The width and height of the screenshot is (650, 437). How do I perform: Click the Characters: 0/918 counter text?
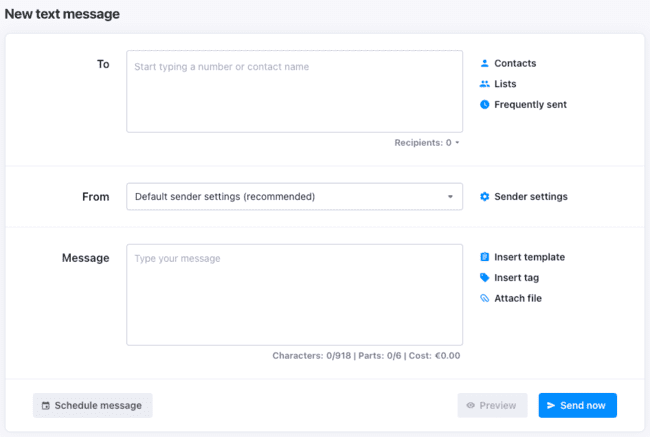311,356
